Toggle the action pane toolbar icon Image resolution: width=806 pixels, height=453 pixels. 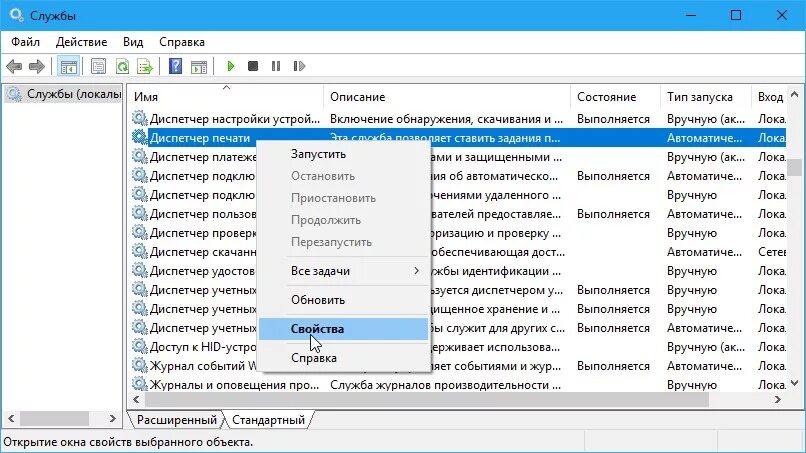199,66
